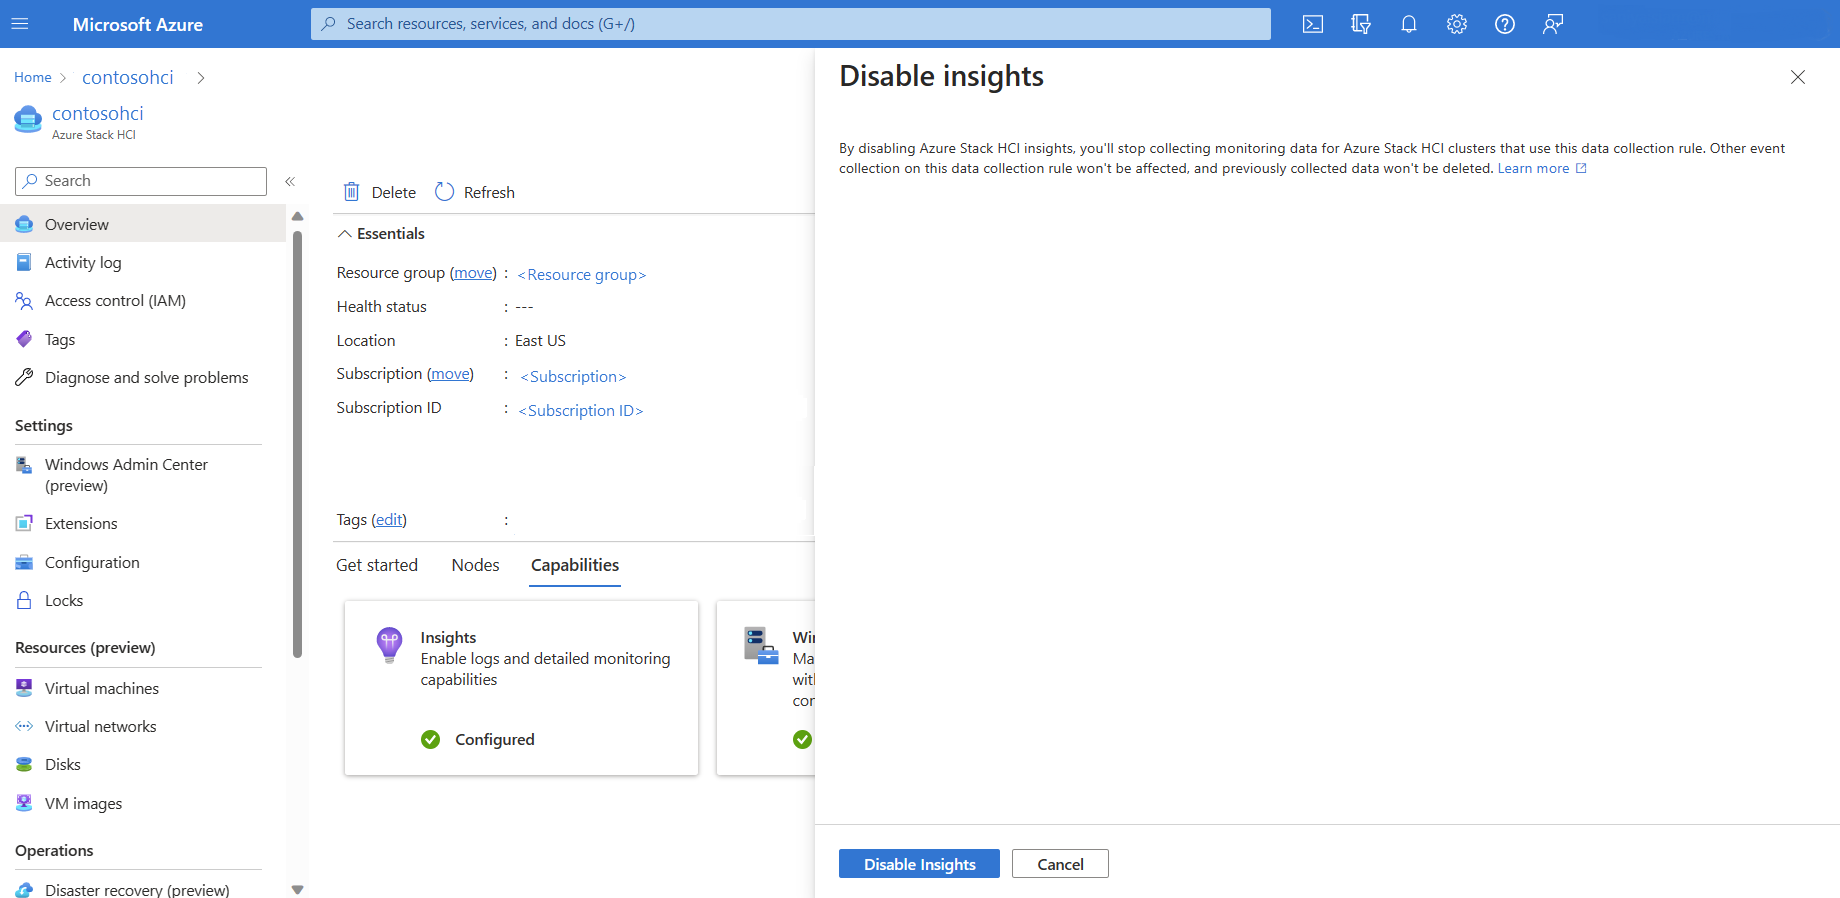The width and height of the screenshot is (1840, 898).
Task: Click the sidebar scrollbar down arrow
Action: [x=297, y=889]
